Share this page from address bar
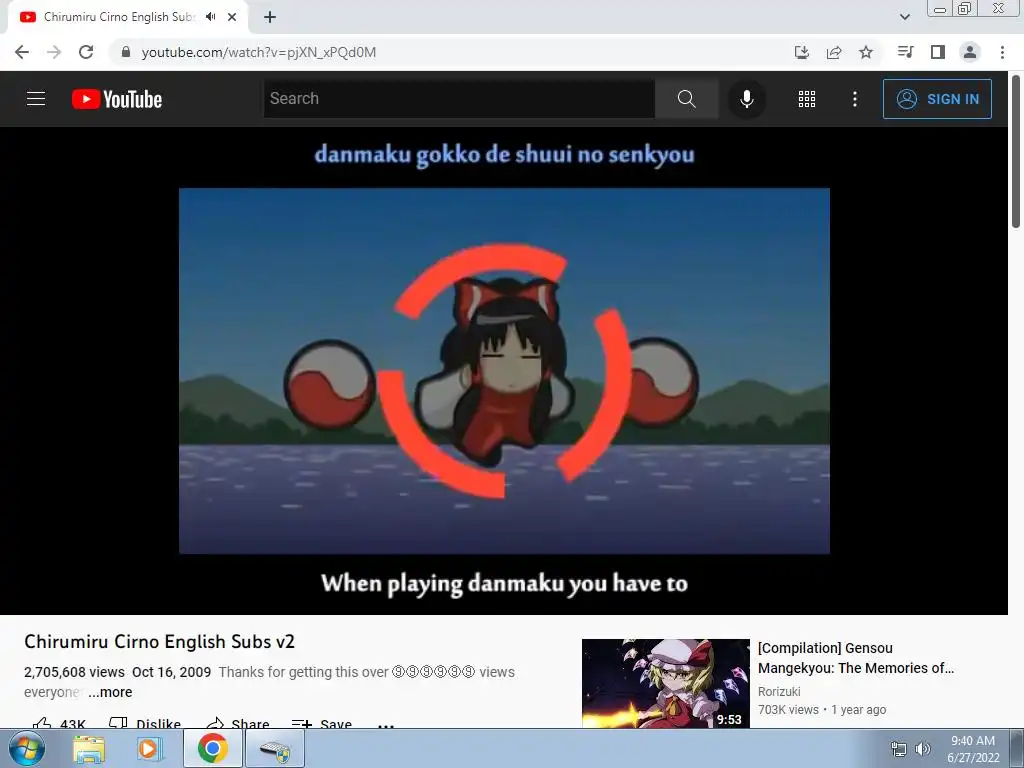 point(834,52)
